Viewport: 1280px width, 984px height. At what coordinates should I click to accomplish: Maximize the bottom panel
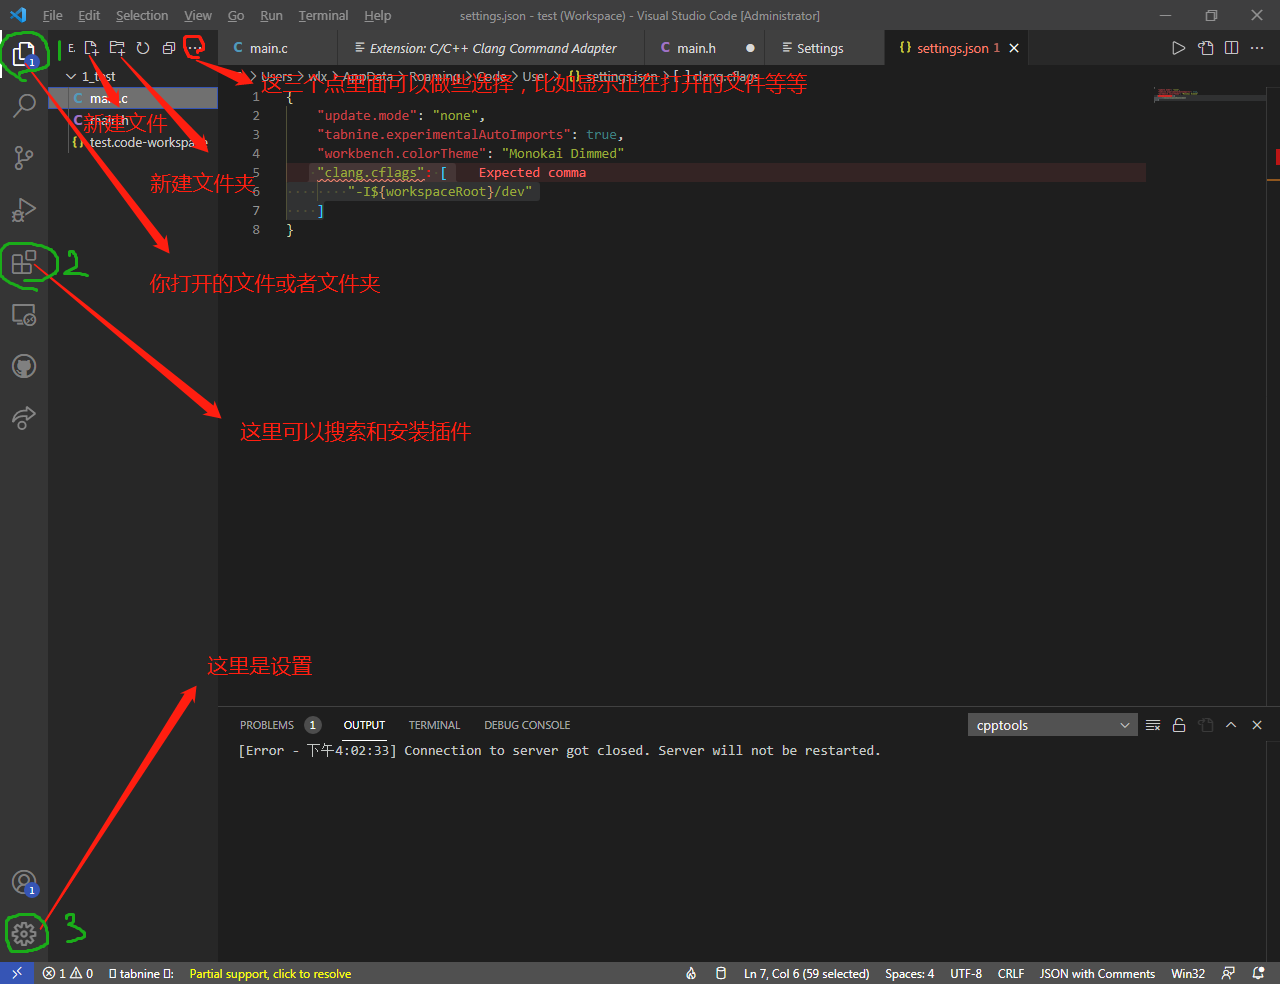tap(1231, 725)
